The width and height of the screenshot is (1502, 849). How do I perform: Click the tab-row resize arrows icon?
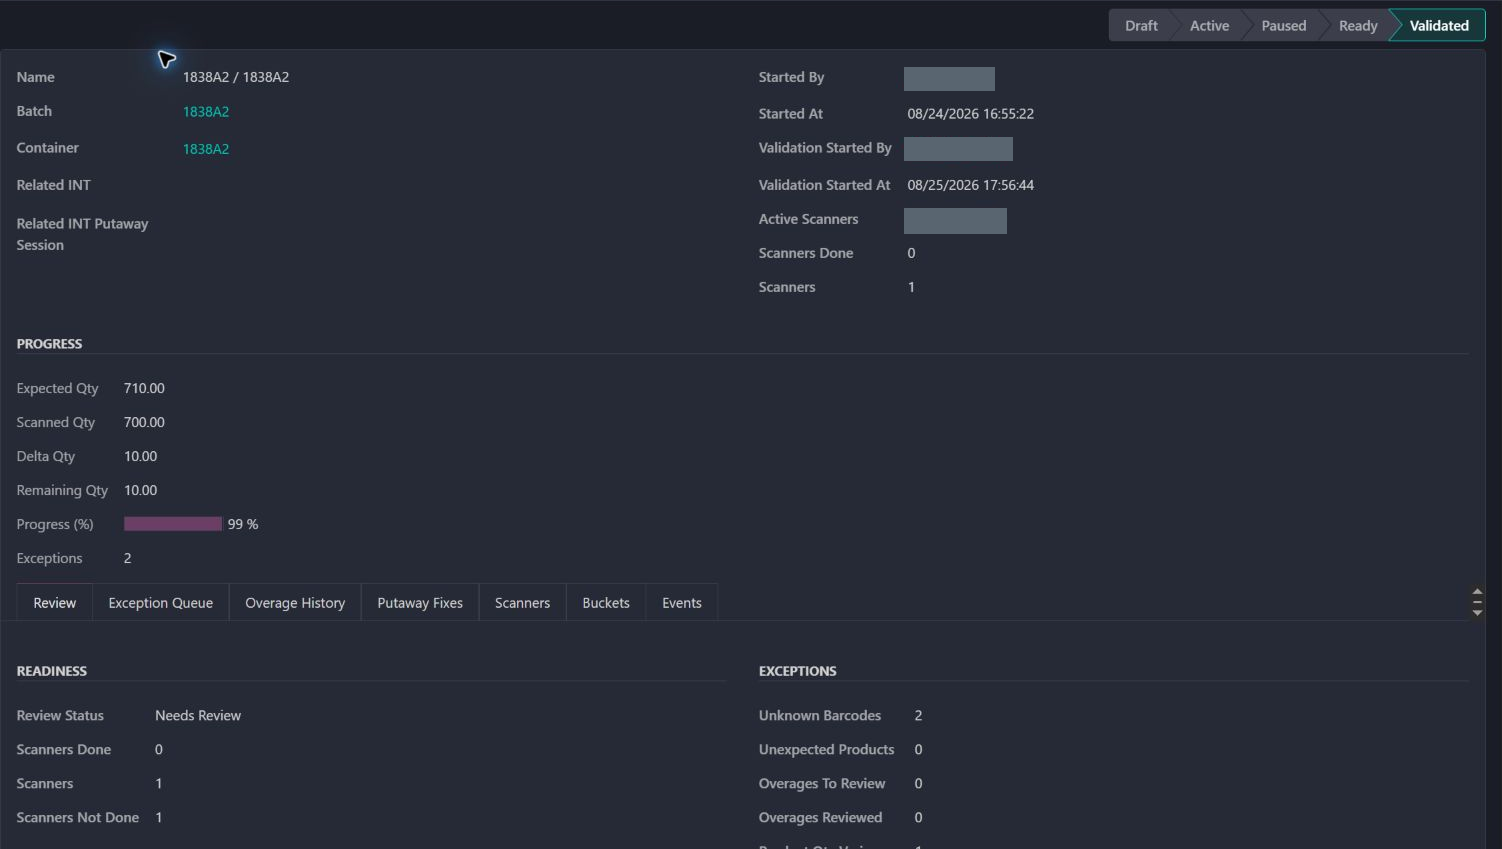[1477, 602]
